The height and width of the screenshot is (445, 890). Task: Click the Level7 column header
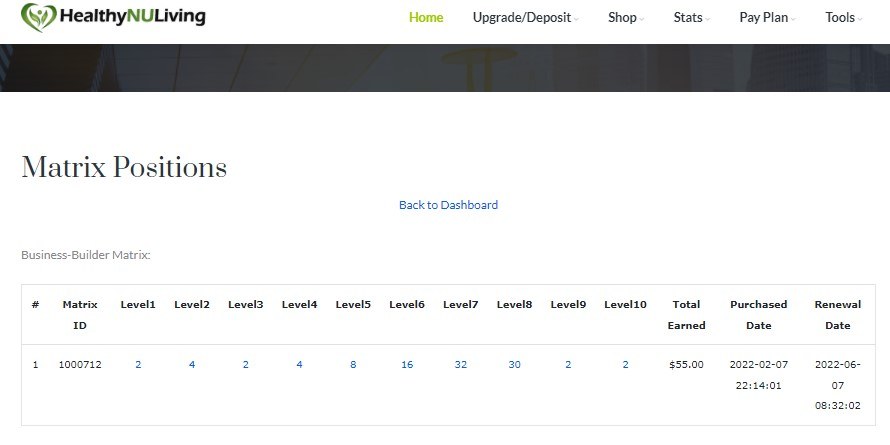point(460,305)
